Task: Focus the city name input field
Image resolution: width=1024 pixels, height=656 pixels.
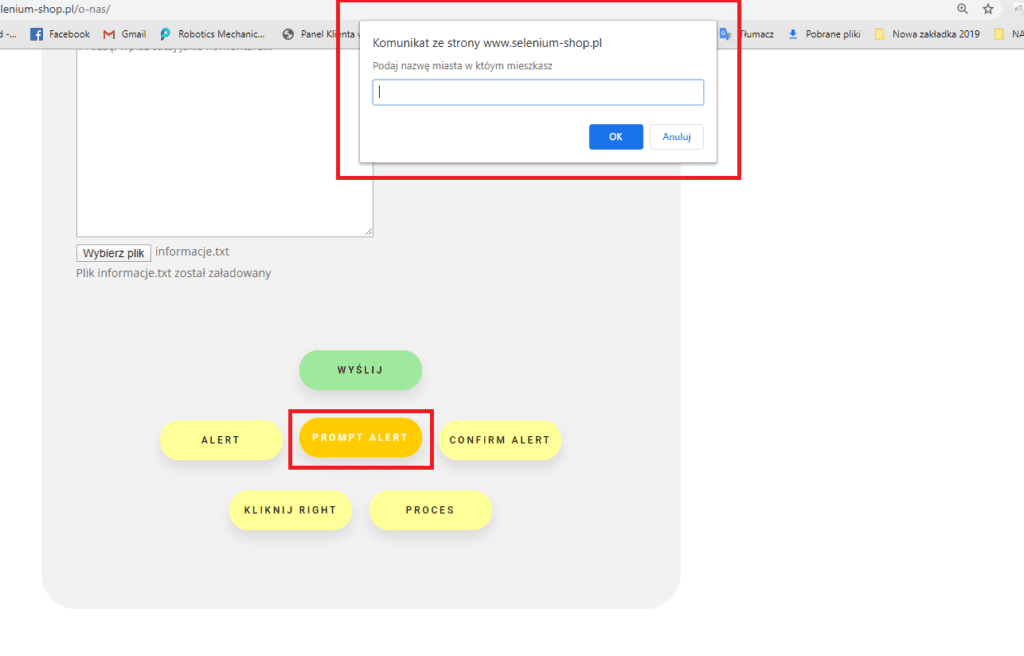Action: tap(538, 93)
